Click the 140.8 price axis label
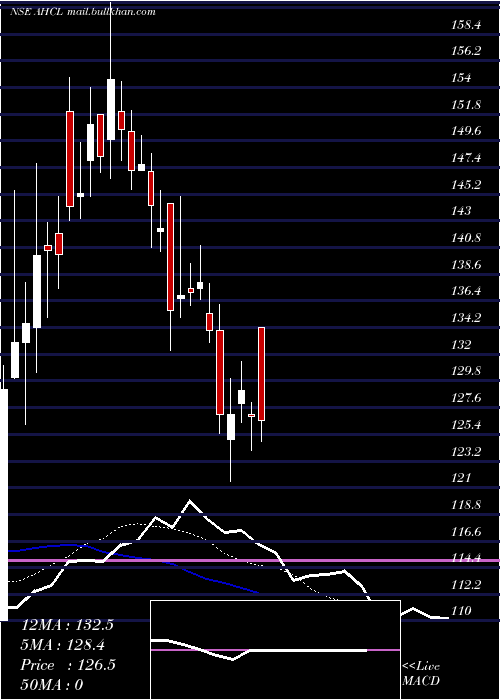This screenshot has width=500, height=700. pos(467,238)
